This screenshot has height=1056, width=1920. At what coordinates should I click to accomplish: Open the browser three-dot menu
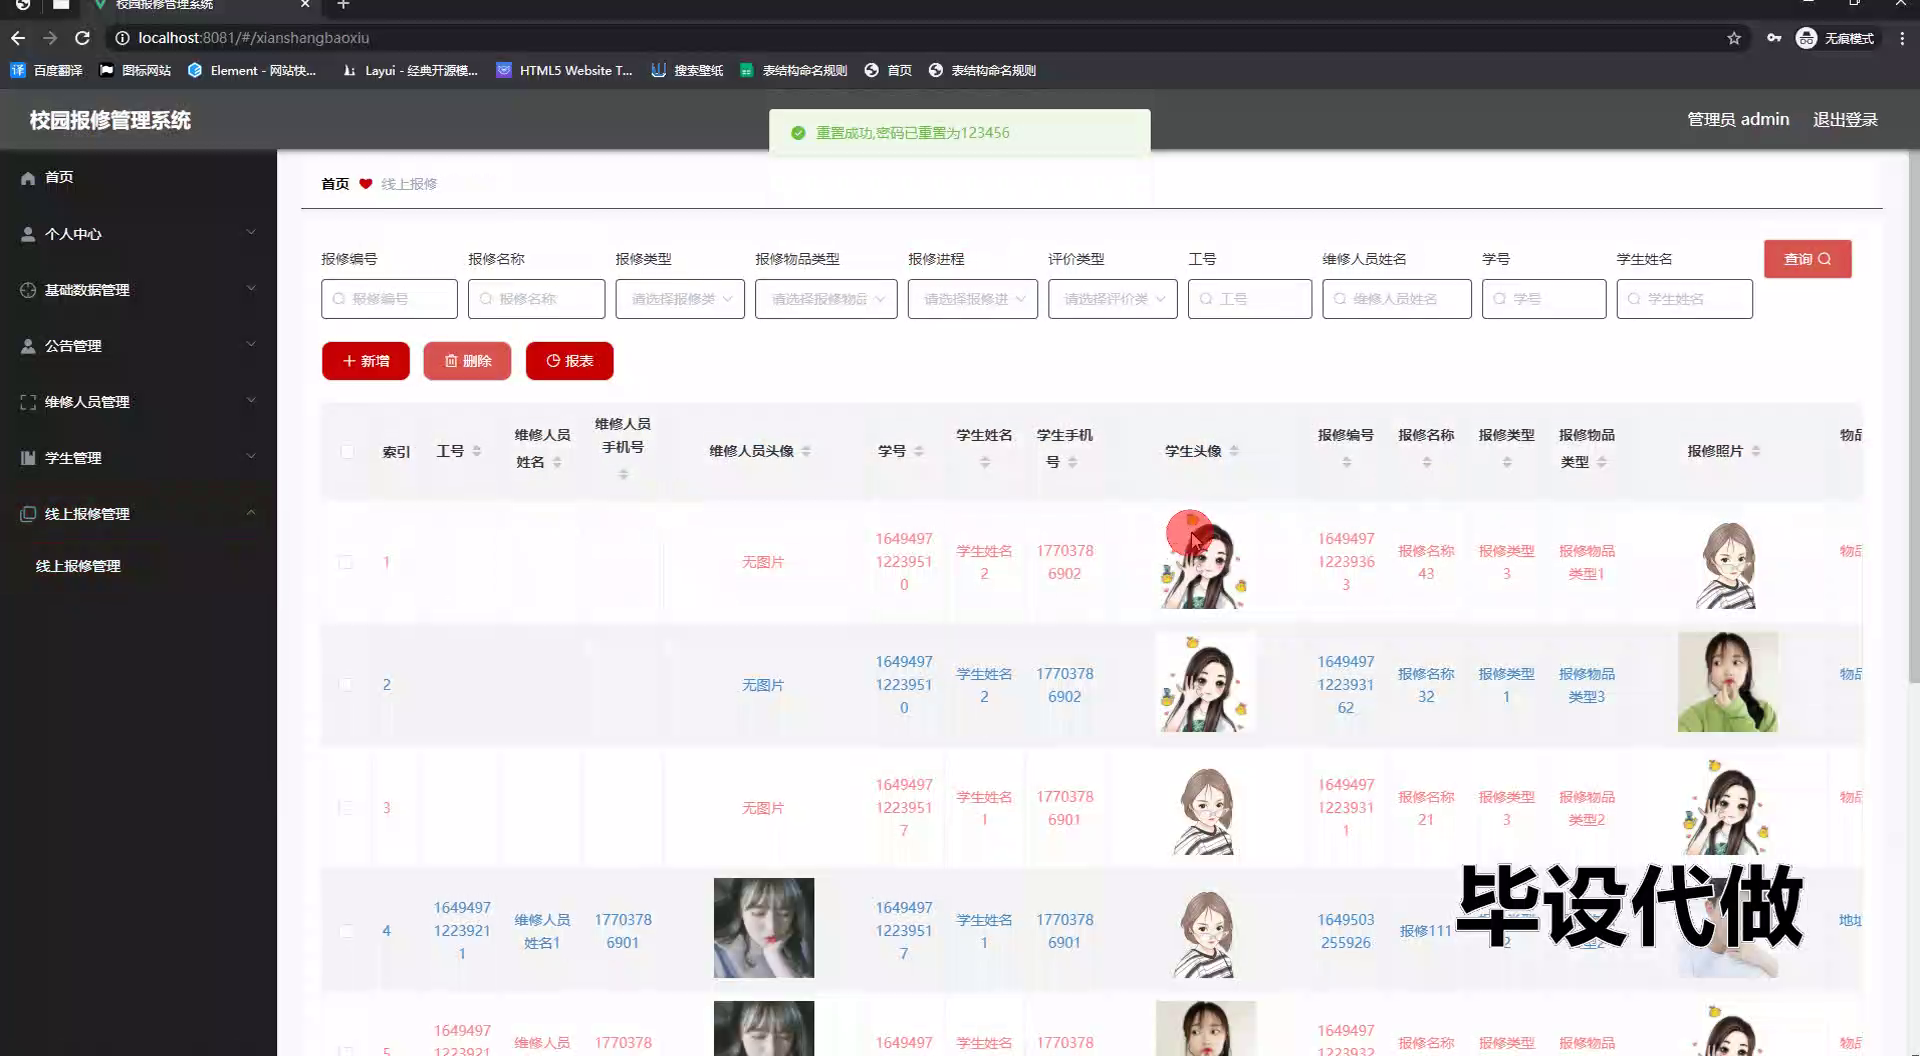click(1902, 38)
